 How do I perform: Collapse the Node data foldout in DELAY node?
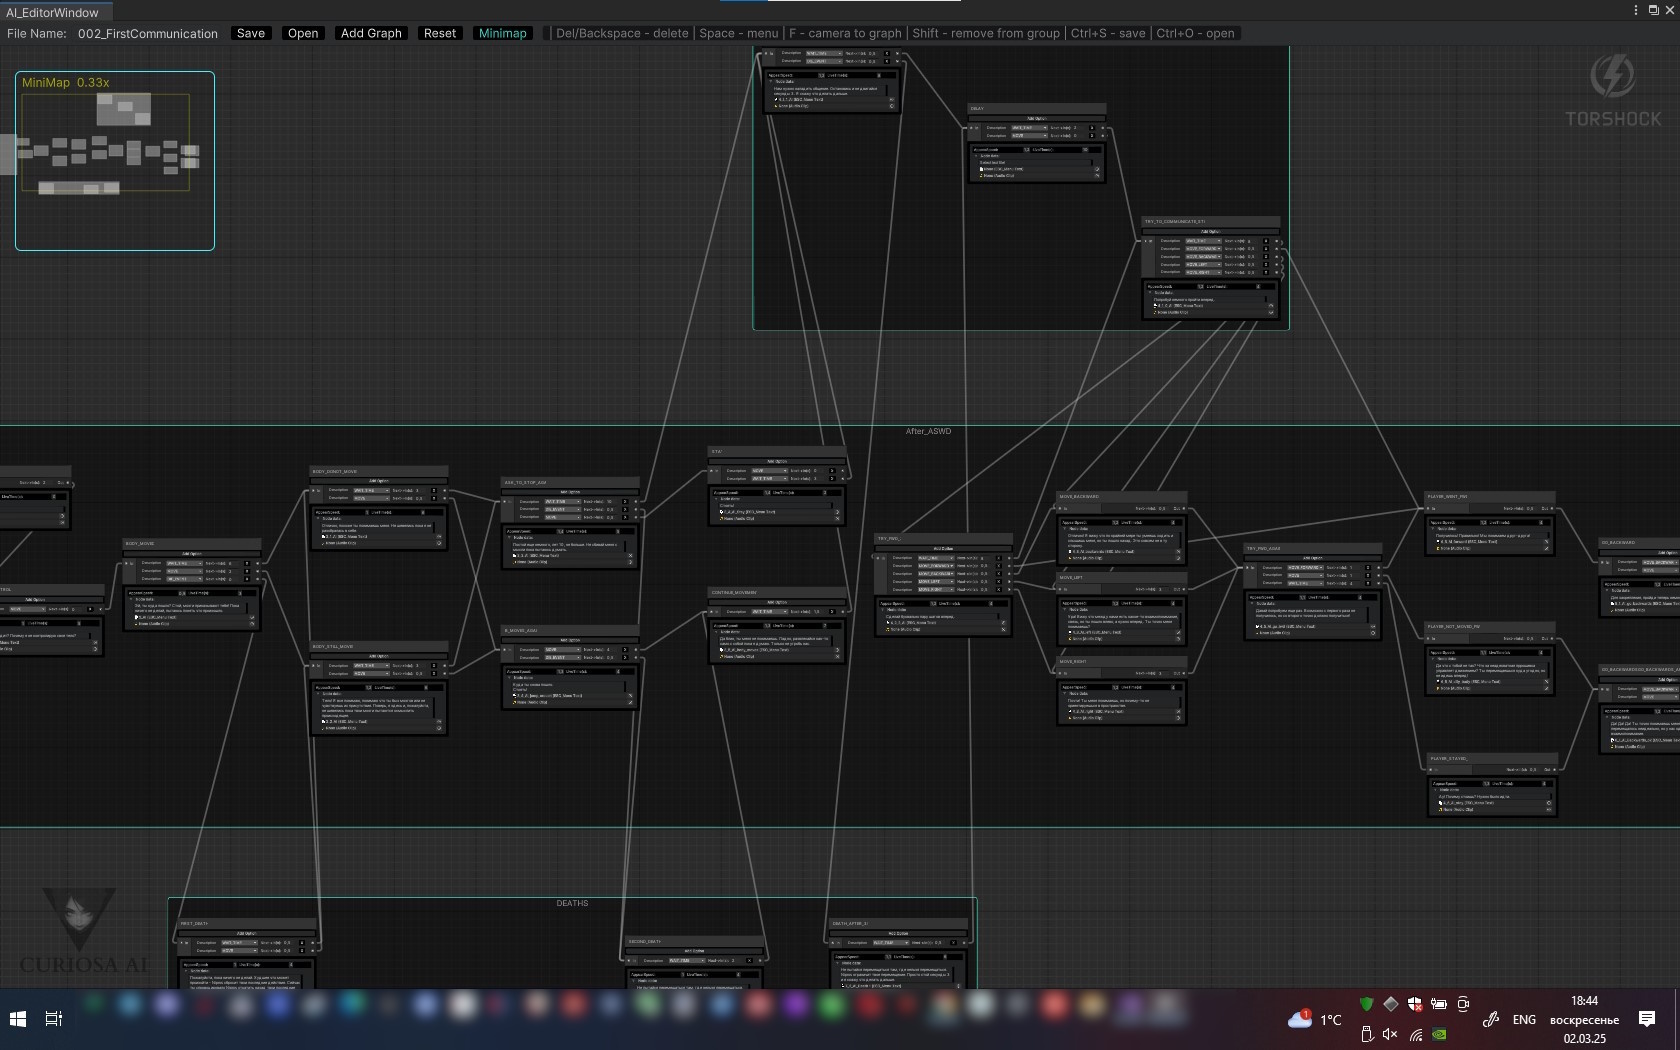[x=976, y=156]
